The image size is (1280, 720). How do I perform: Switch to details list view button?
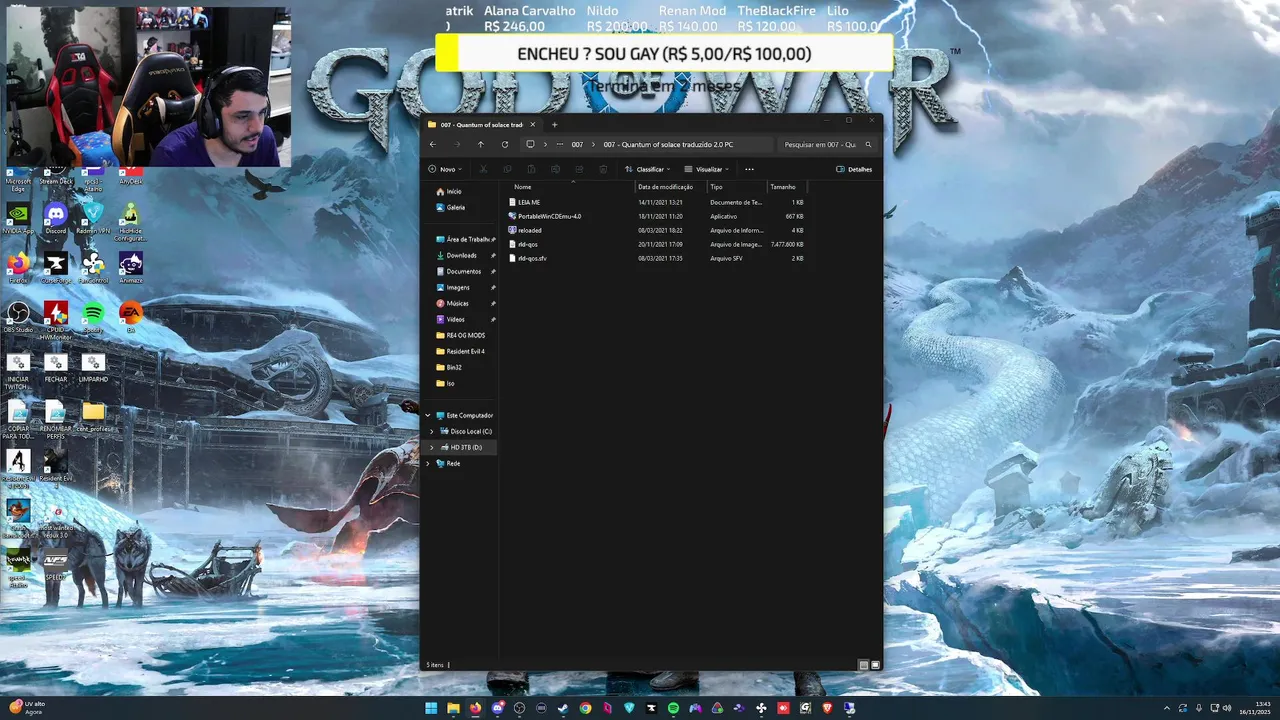pyautogui.click(x=864, y=665)
